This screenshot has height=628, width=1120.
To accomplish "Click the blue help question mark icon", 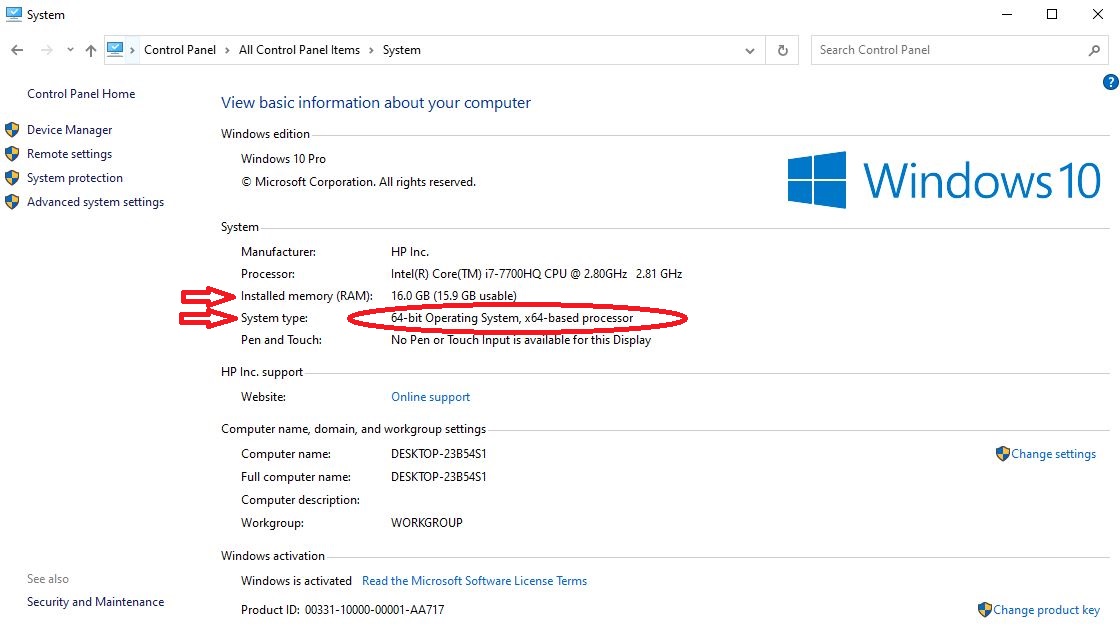I will click(x=1110, y=83).
